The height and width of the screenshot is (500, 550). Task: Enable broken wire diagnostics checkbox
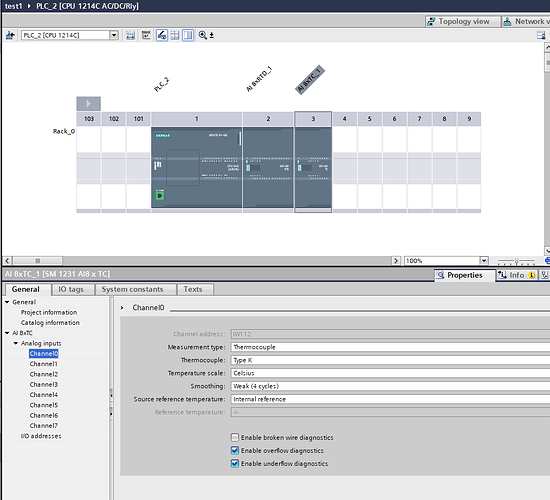click(x=235, y=437)
